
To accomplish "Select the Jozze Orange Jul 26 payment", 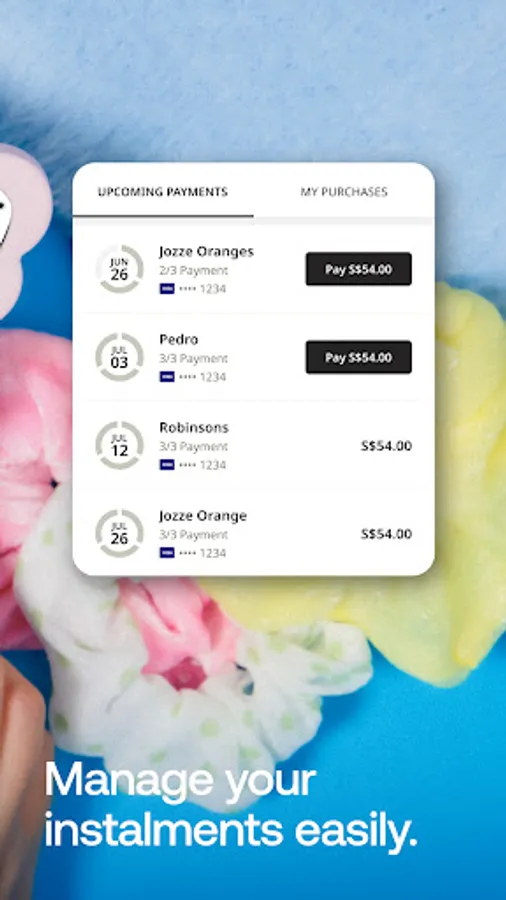I will (x=253, y=533).
